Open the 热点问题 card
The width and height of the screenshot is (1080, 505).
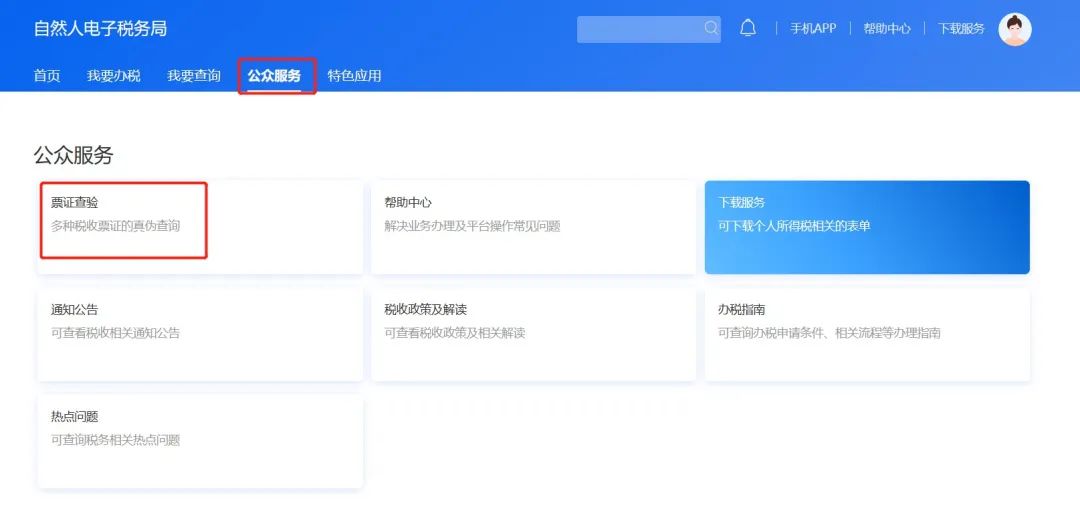(x=200, y=441)
